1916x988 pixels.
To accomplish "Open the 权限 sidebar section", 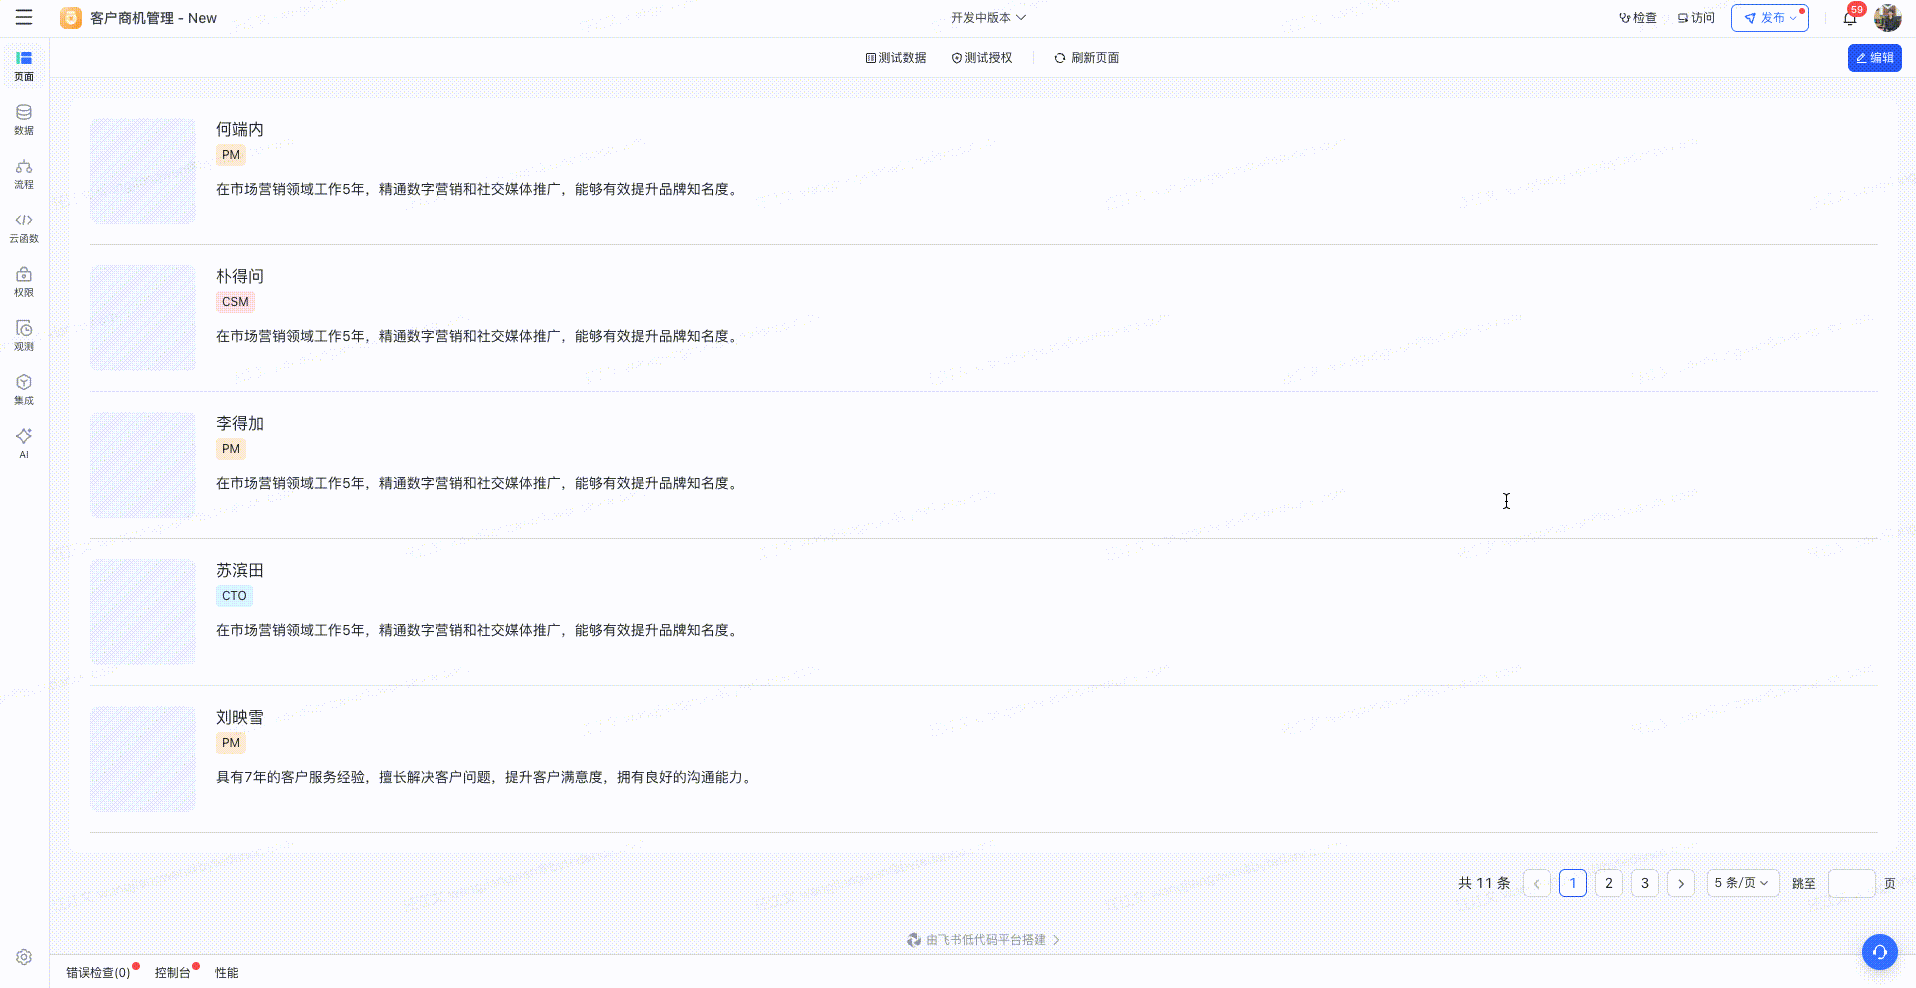I will click(x=24, y=282).
